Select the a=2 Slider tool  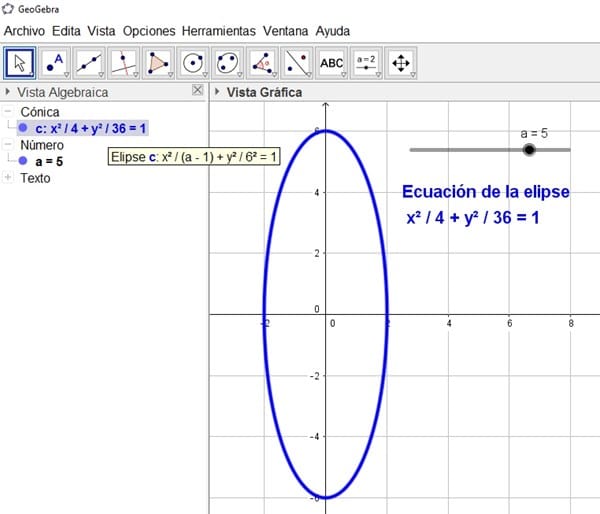[x=366, y=63]
